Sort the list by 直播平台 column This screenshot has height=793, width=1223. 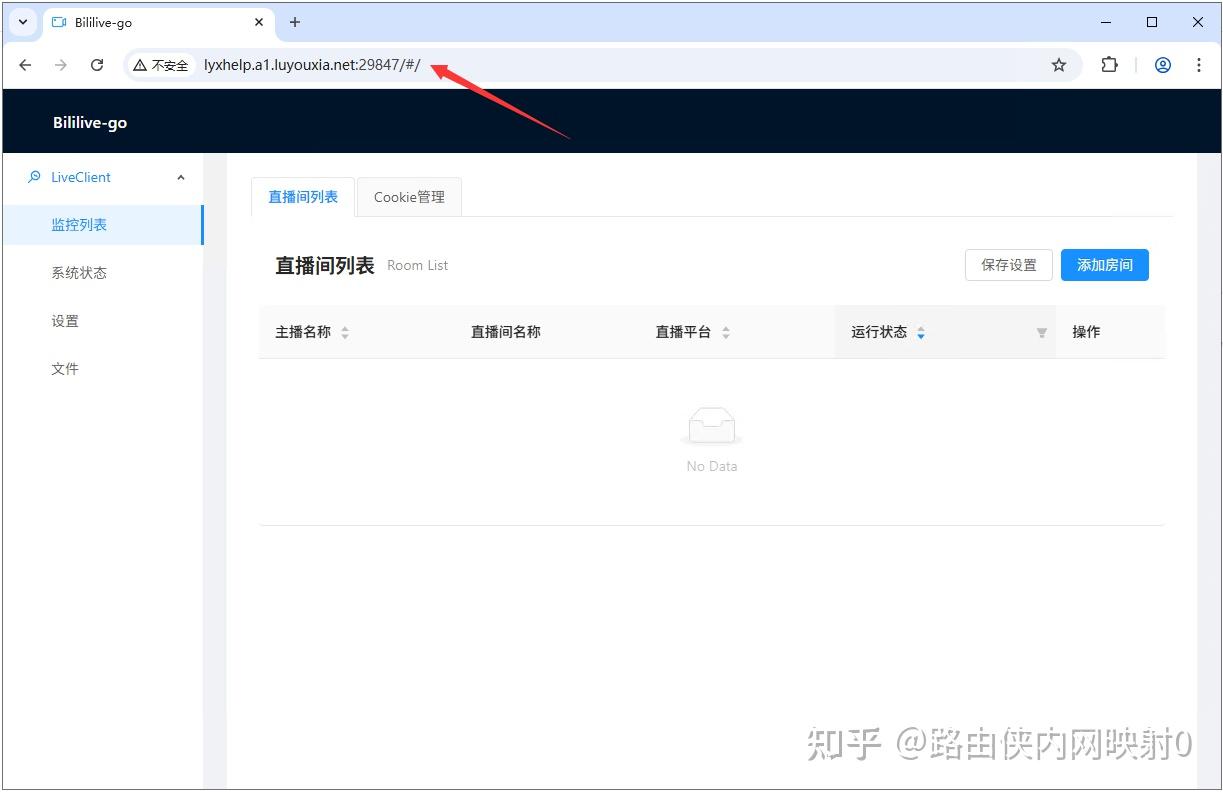pos(726,333)
